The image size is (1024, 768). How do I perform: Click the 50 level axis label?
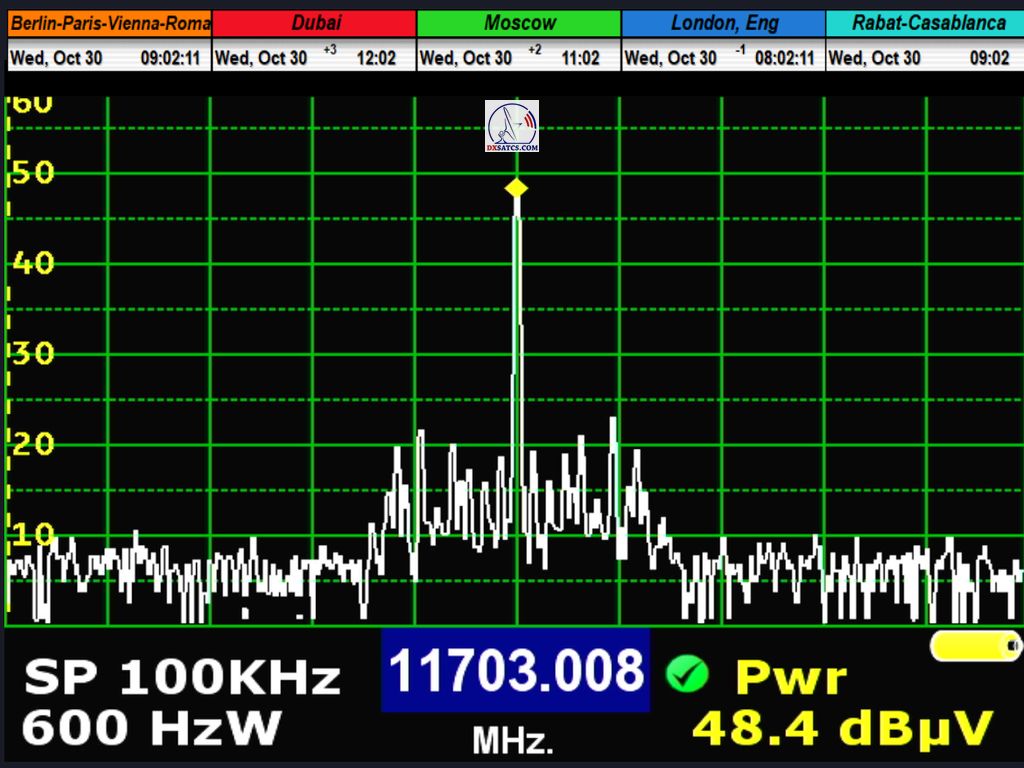33,173
